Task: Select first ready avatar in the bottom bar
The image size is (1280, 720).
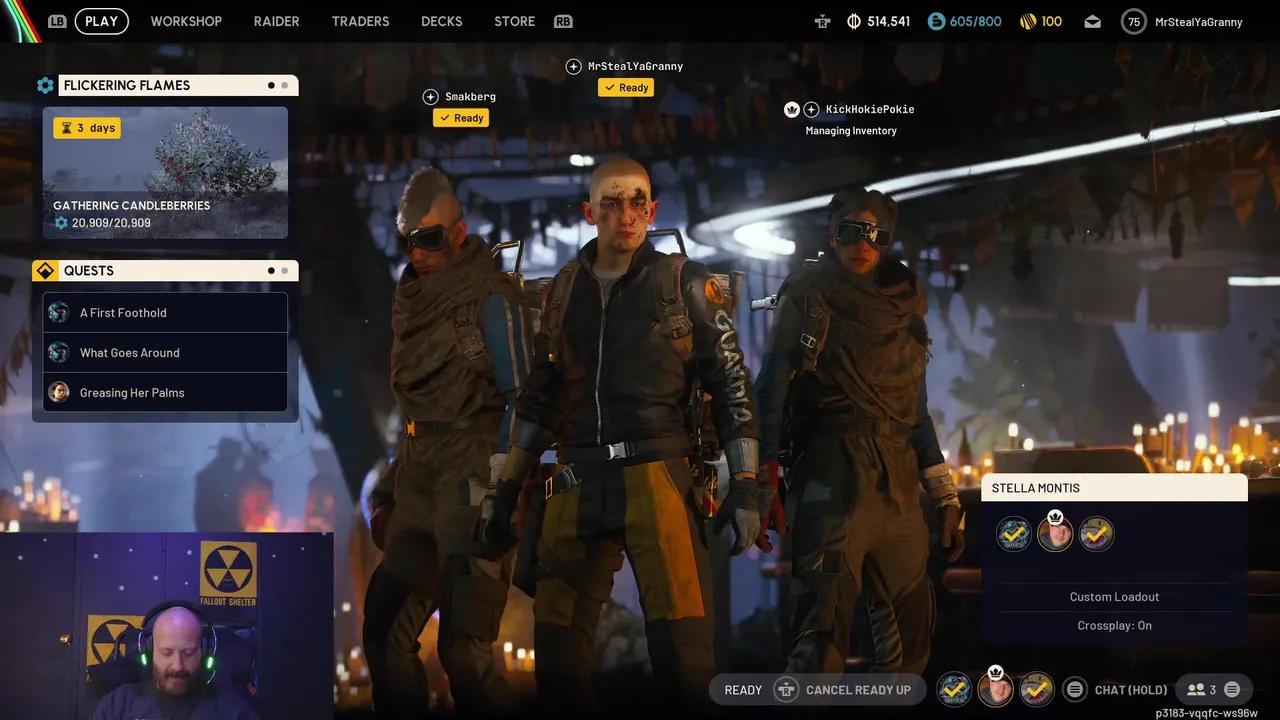Action: pos(954,689)
